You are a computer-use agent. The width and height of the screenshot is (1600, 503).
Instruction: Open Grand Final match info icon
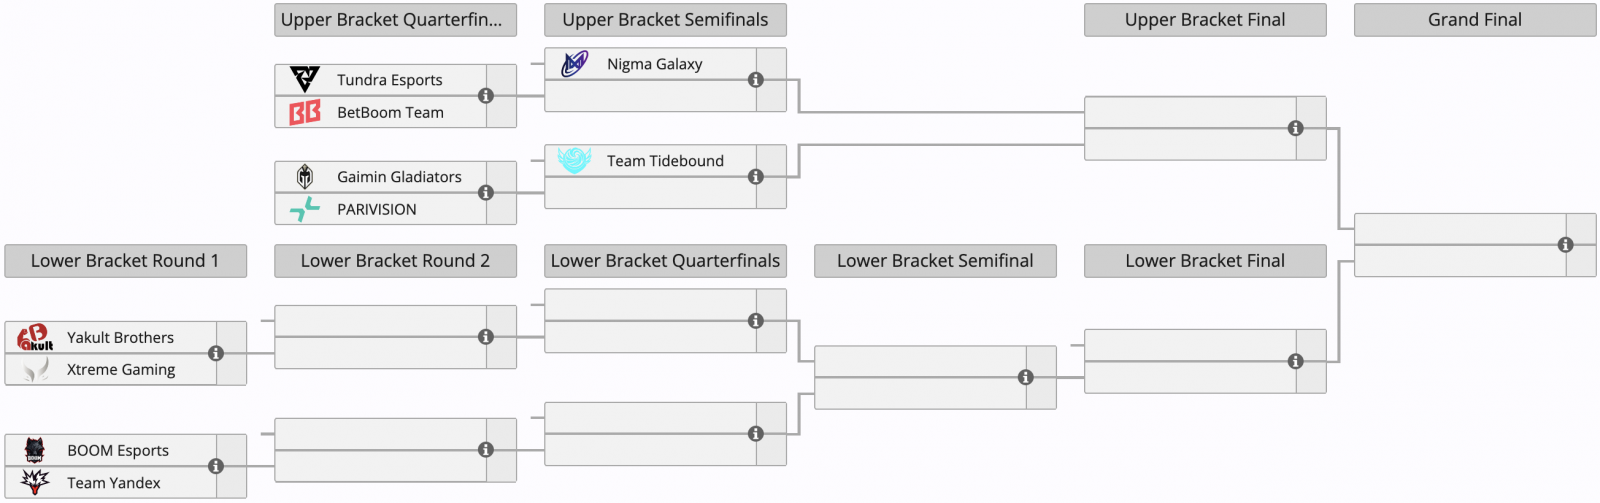point(1566,245)
